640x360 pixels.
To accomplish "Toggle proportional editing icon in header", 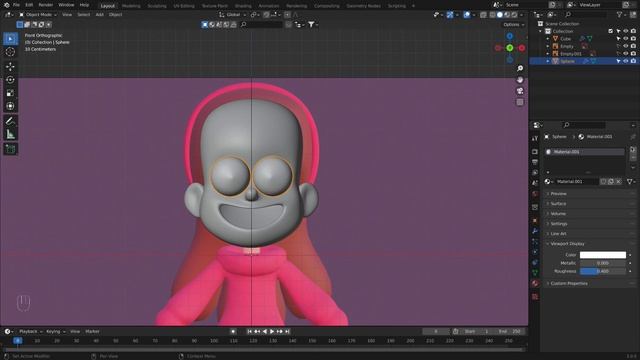I will click(288, 15).
